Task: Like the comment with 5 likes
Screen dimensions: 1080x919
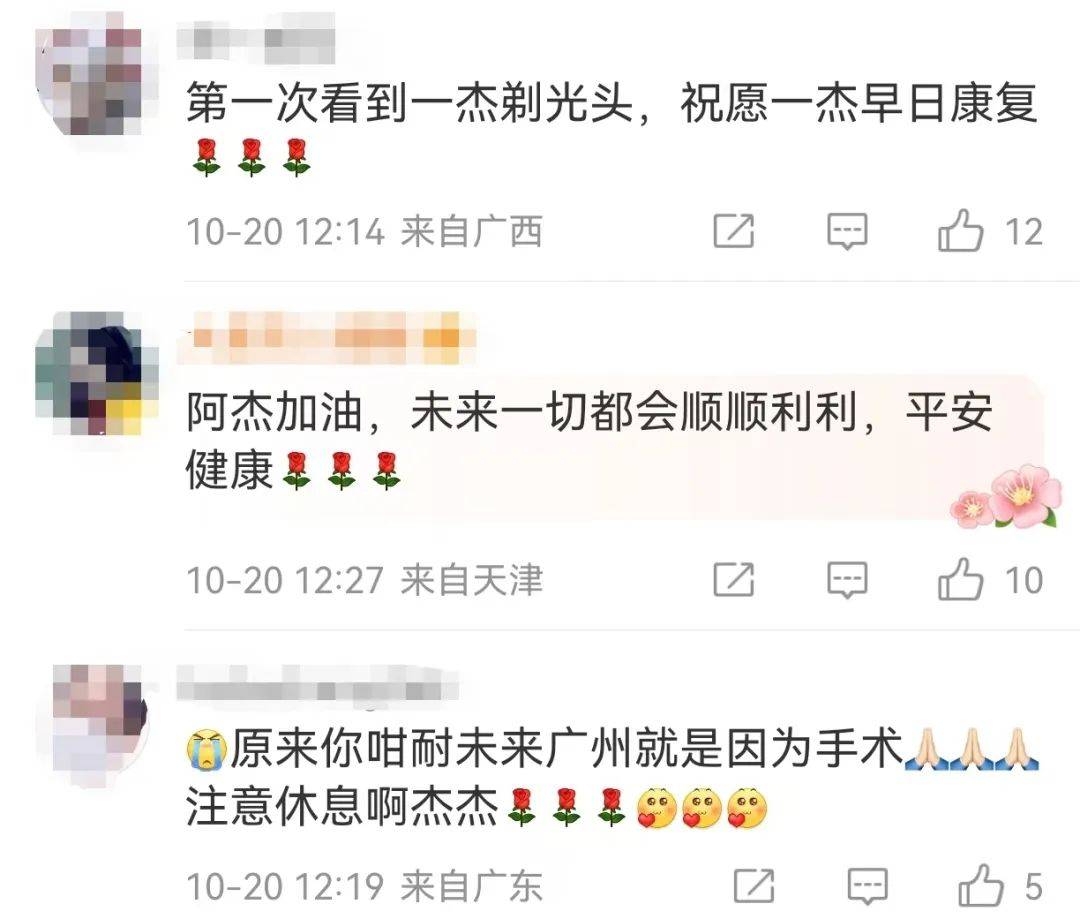Action: click(x=980, y=885)
